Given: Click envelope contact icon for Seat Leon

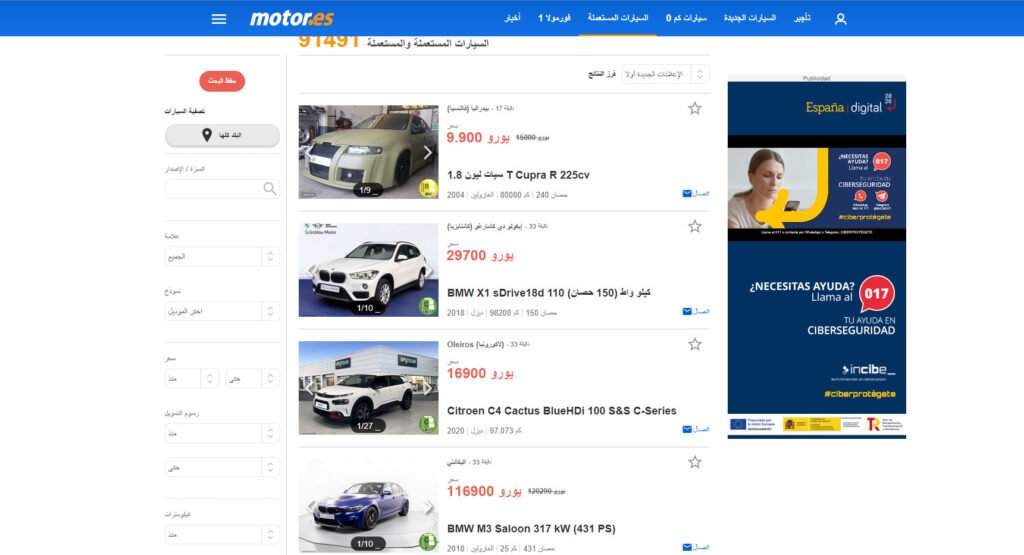Looking at the screenshot, I should (x=687, y=193).
